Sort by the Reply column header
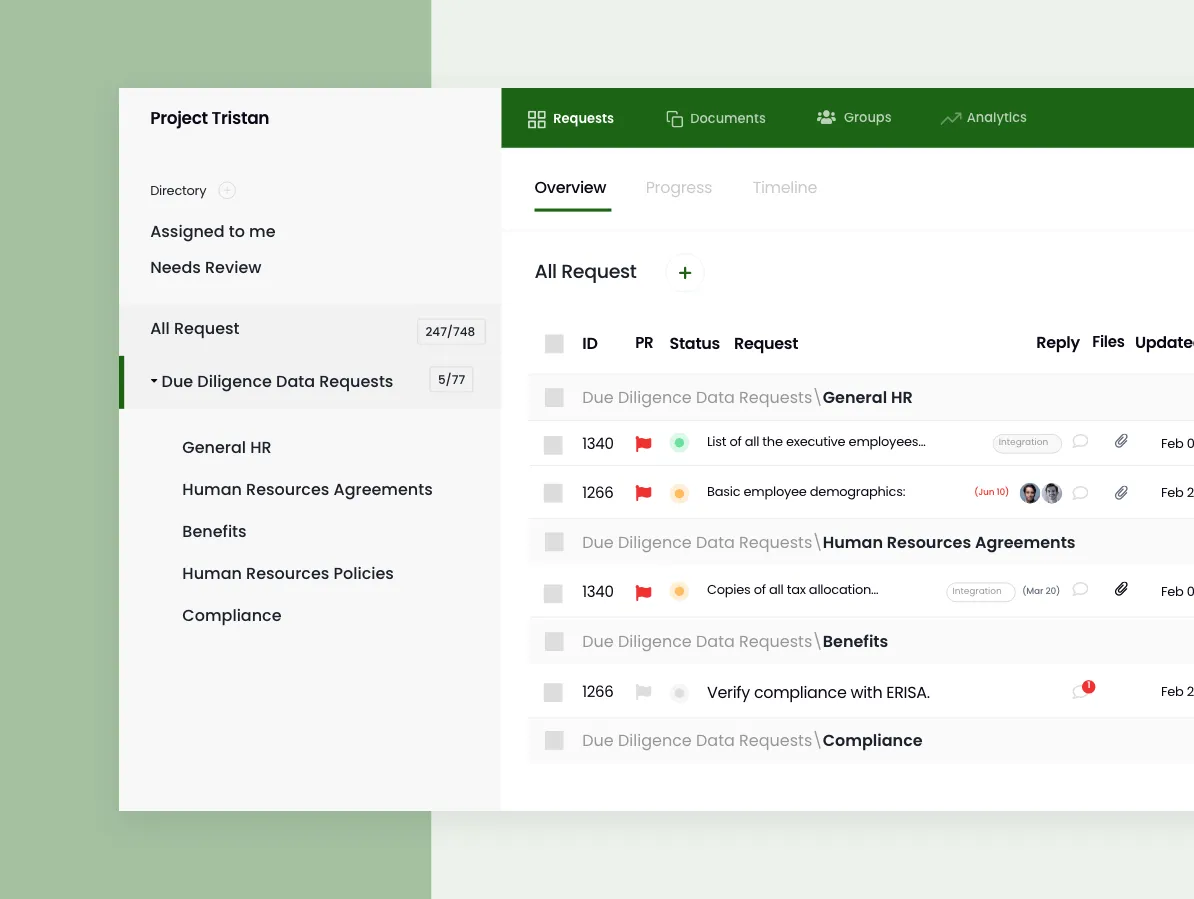This screenshot has height=899, width=1194. [x=1058, y=343]
